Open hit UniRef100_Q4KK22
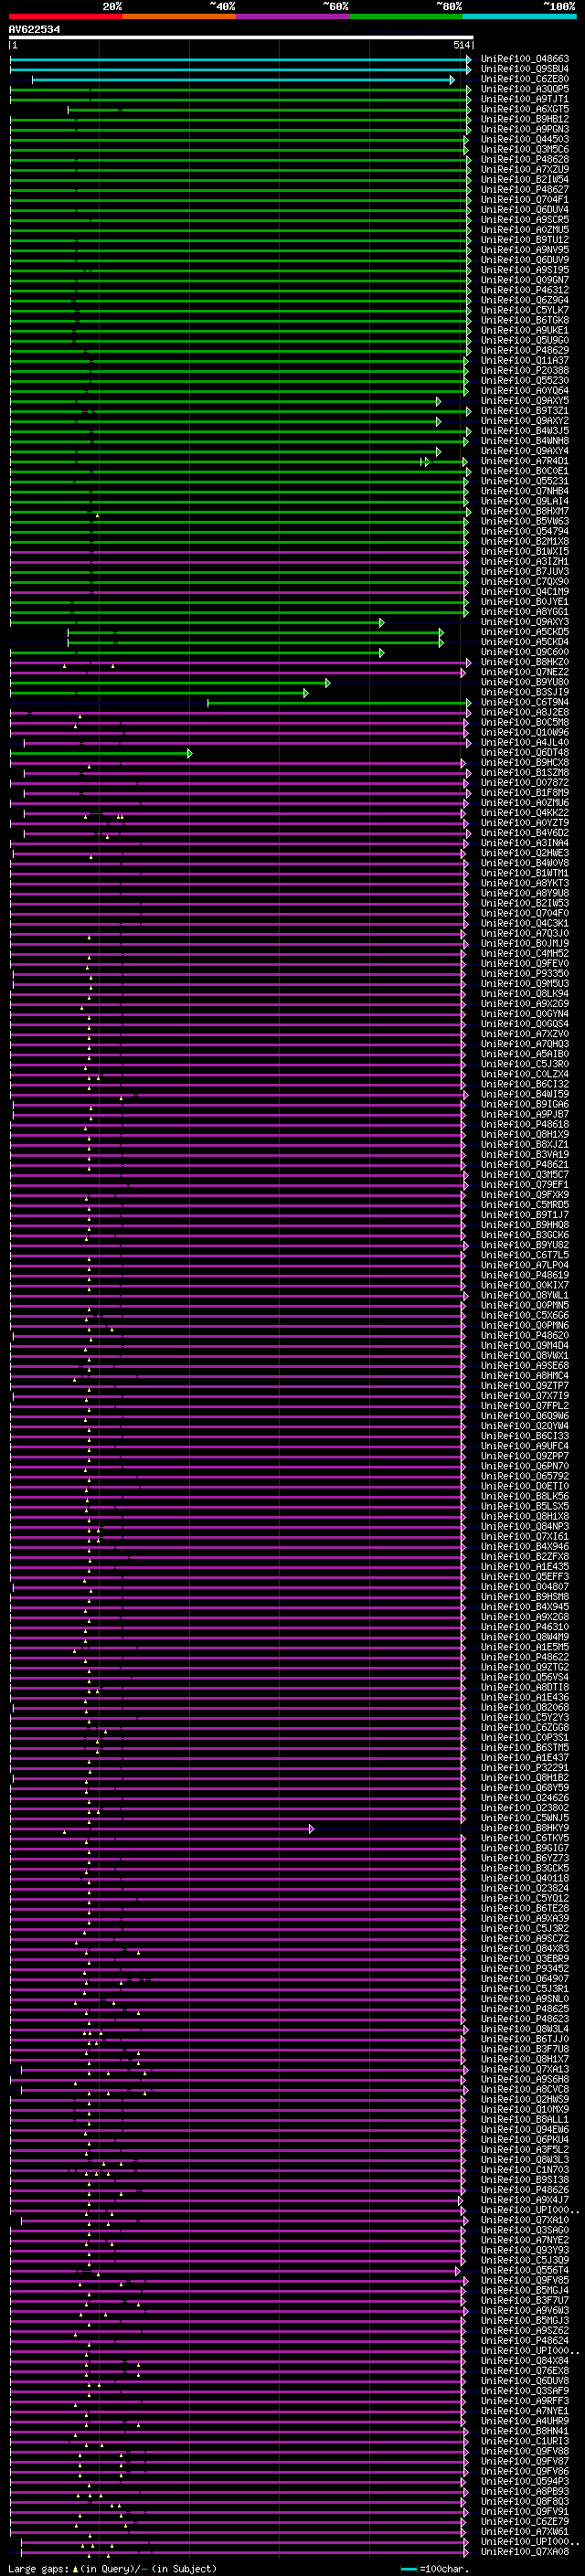585x2576 pixels. (525, 813)
